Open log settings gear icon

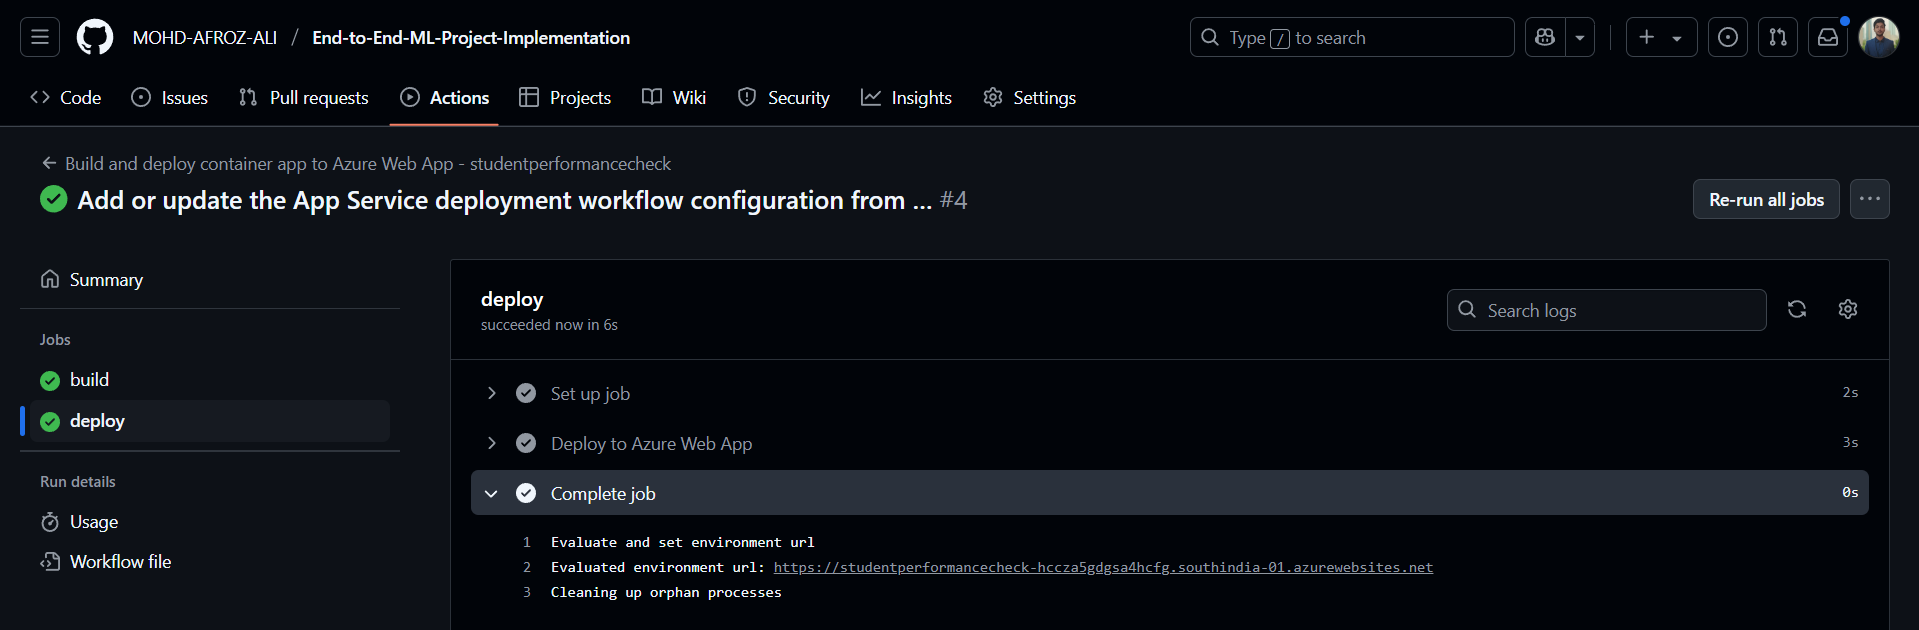1847,309
